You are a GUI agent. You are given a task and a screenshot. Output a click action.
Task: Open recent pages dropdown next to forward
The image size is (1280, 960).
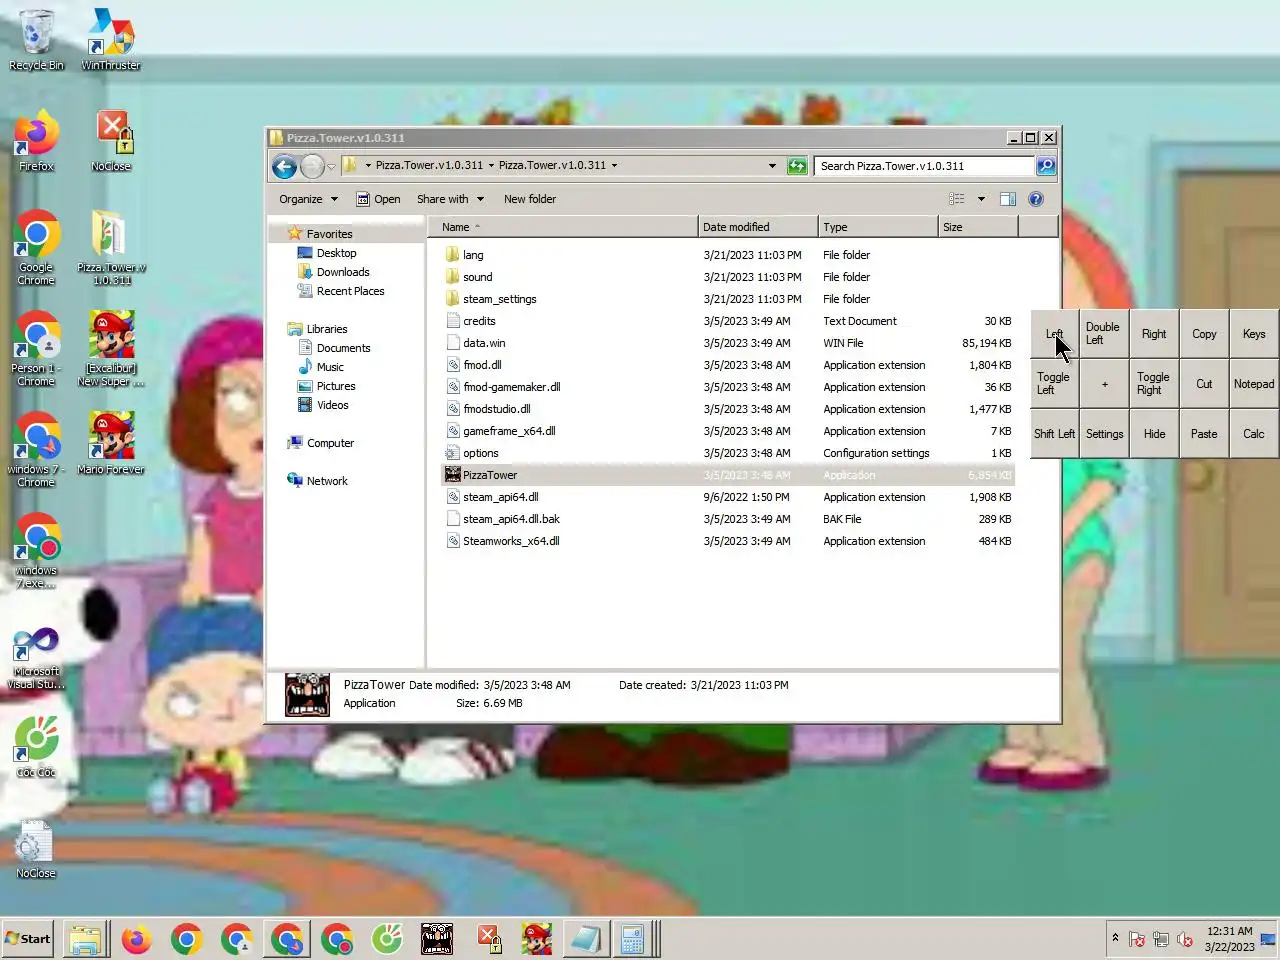331,166
